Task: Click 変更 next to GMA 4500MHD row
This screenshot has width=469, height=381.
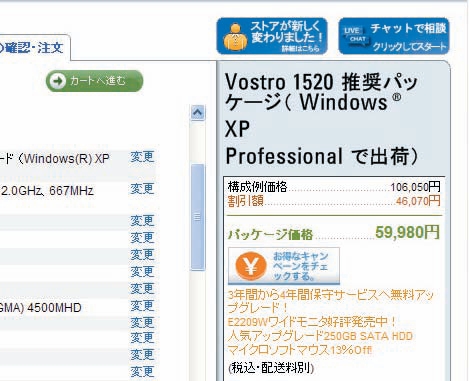Action: pyautogui.click(x=142, y=305)
